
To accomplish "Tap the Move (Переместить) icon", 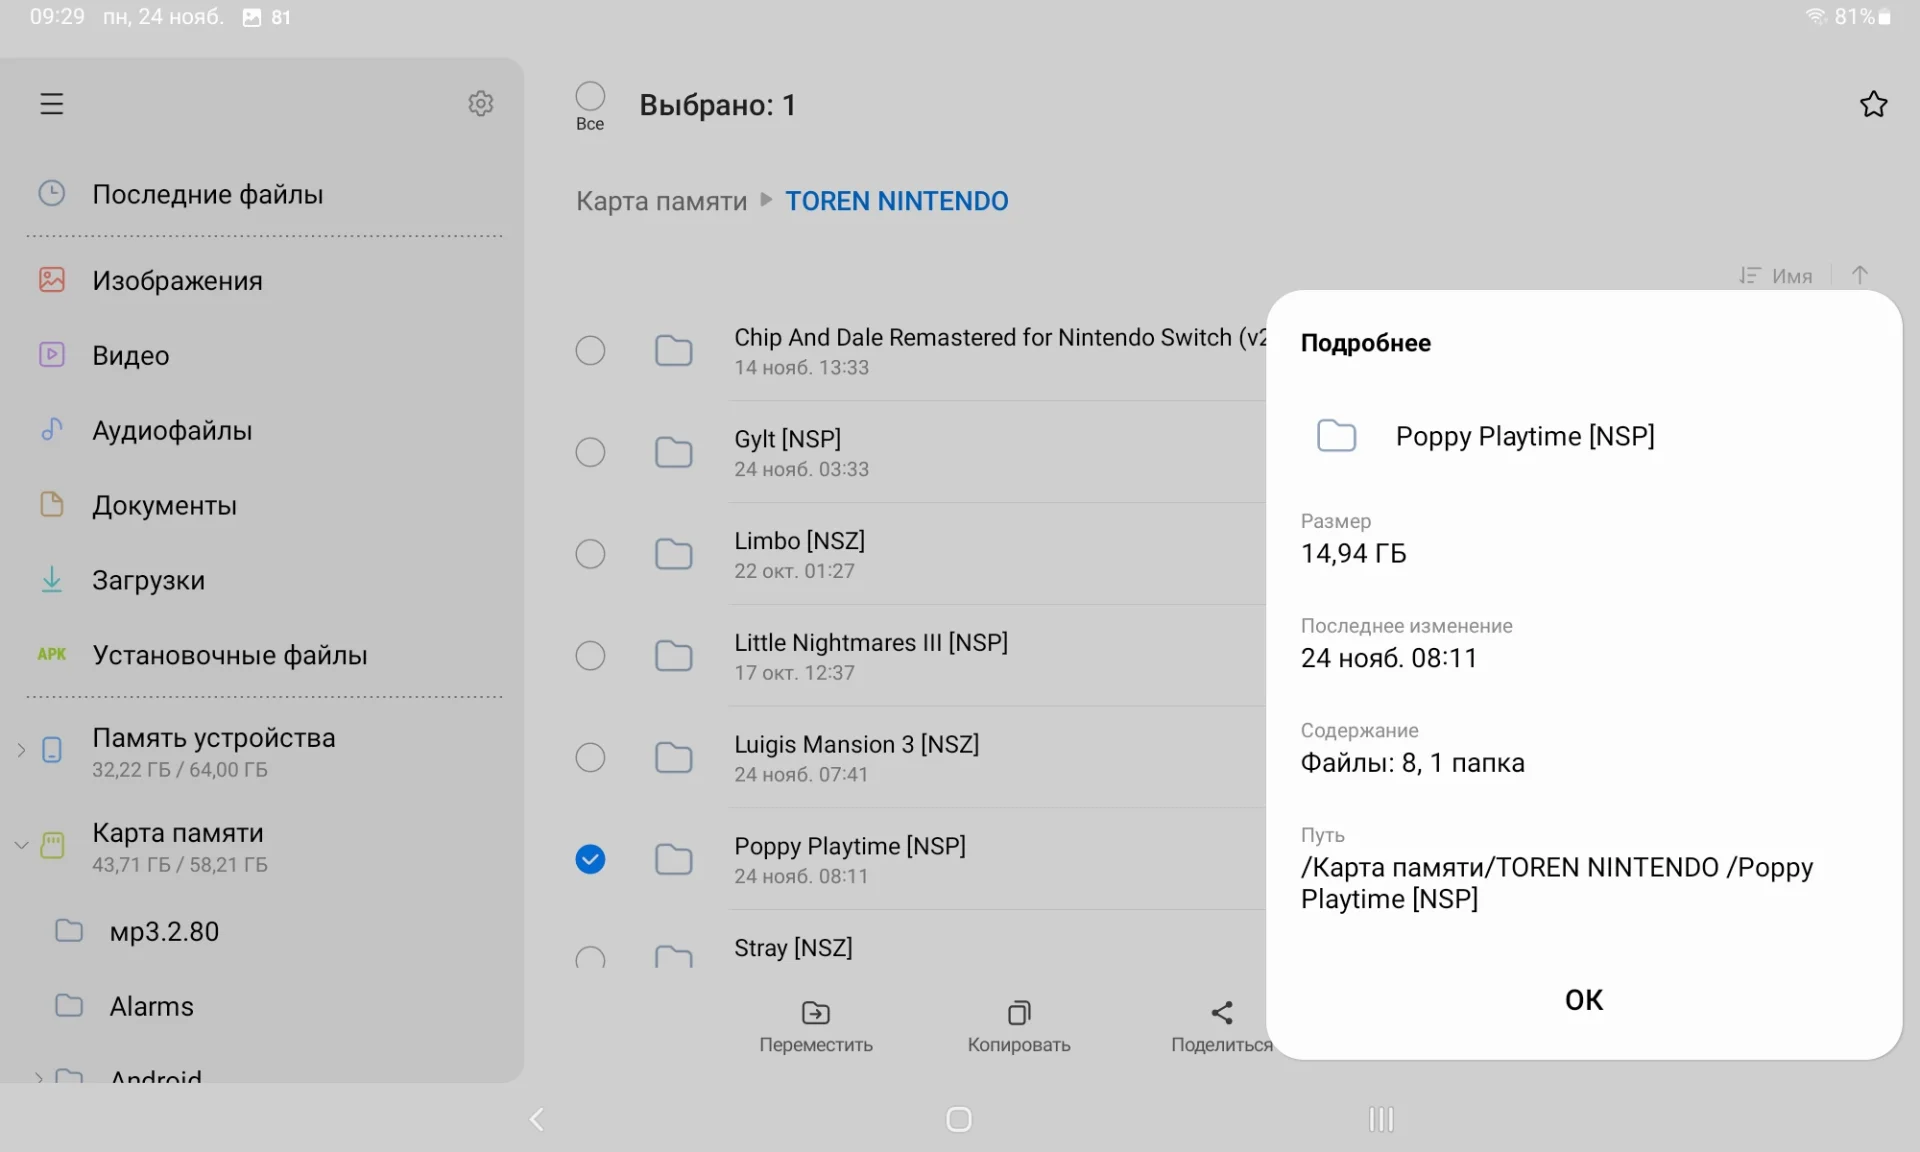I will coord(815,1014).
